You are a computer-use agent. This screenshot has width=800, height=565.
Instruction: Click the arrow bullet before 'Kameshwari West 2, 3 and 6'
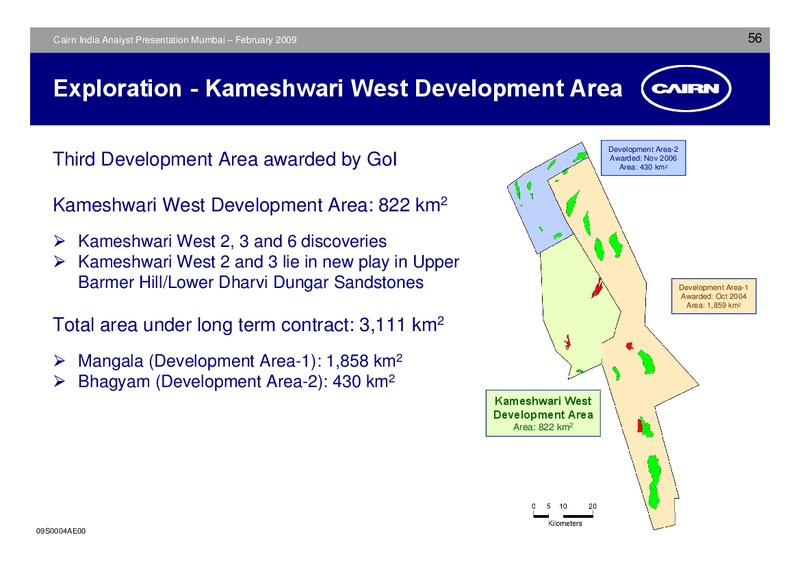click(60, 241)
